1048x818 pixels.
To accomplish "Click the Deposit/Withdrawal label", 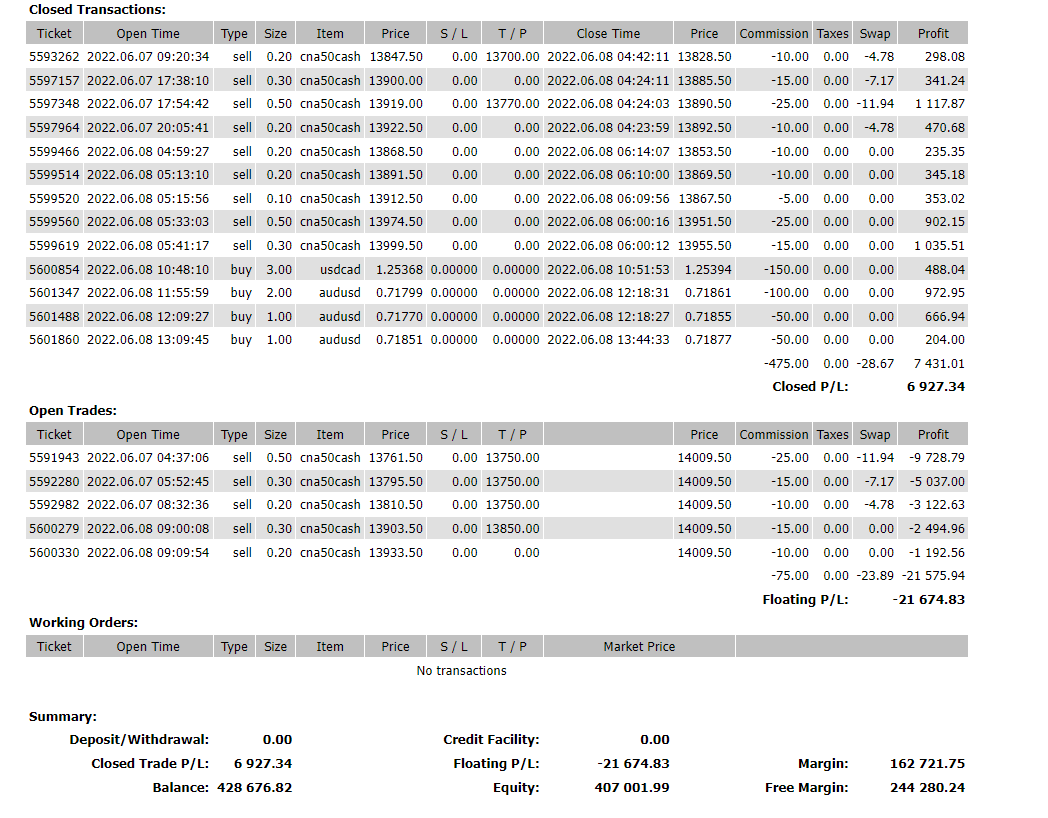I will point(139,739).
